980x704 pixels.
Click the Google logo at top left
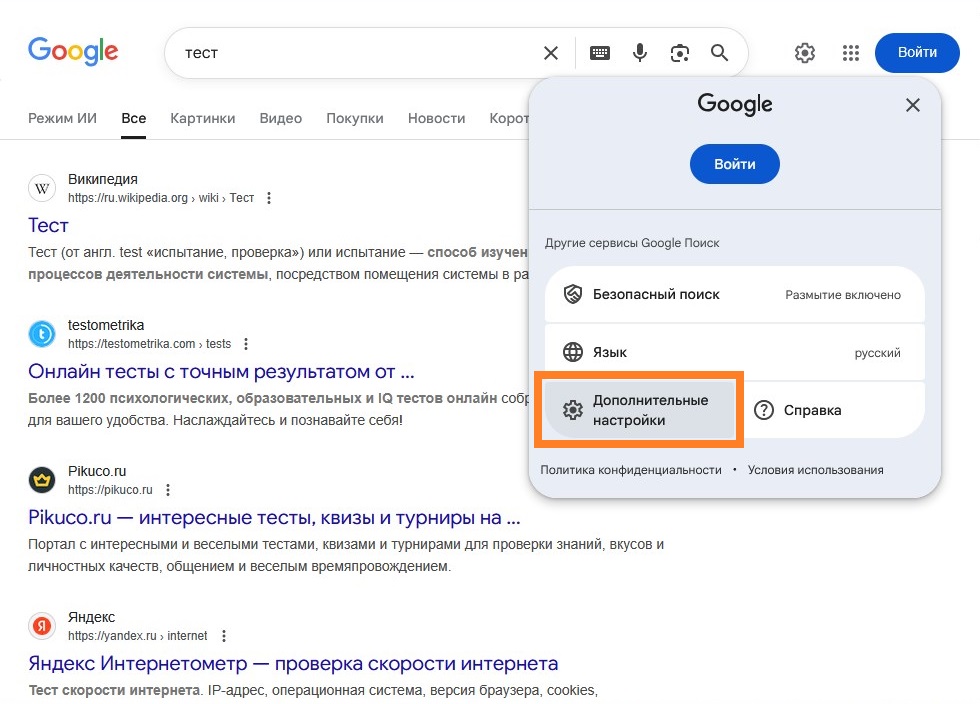(73, 51)
